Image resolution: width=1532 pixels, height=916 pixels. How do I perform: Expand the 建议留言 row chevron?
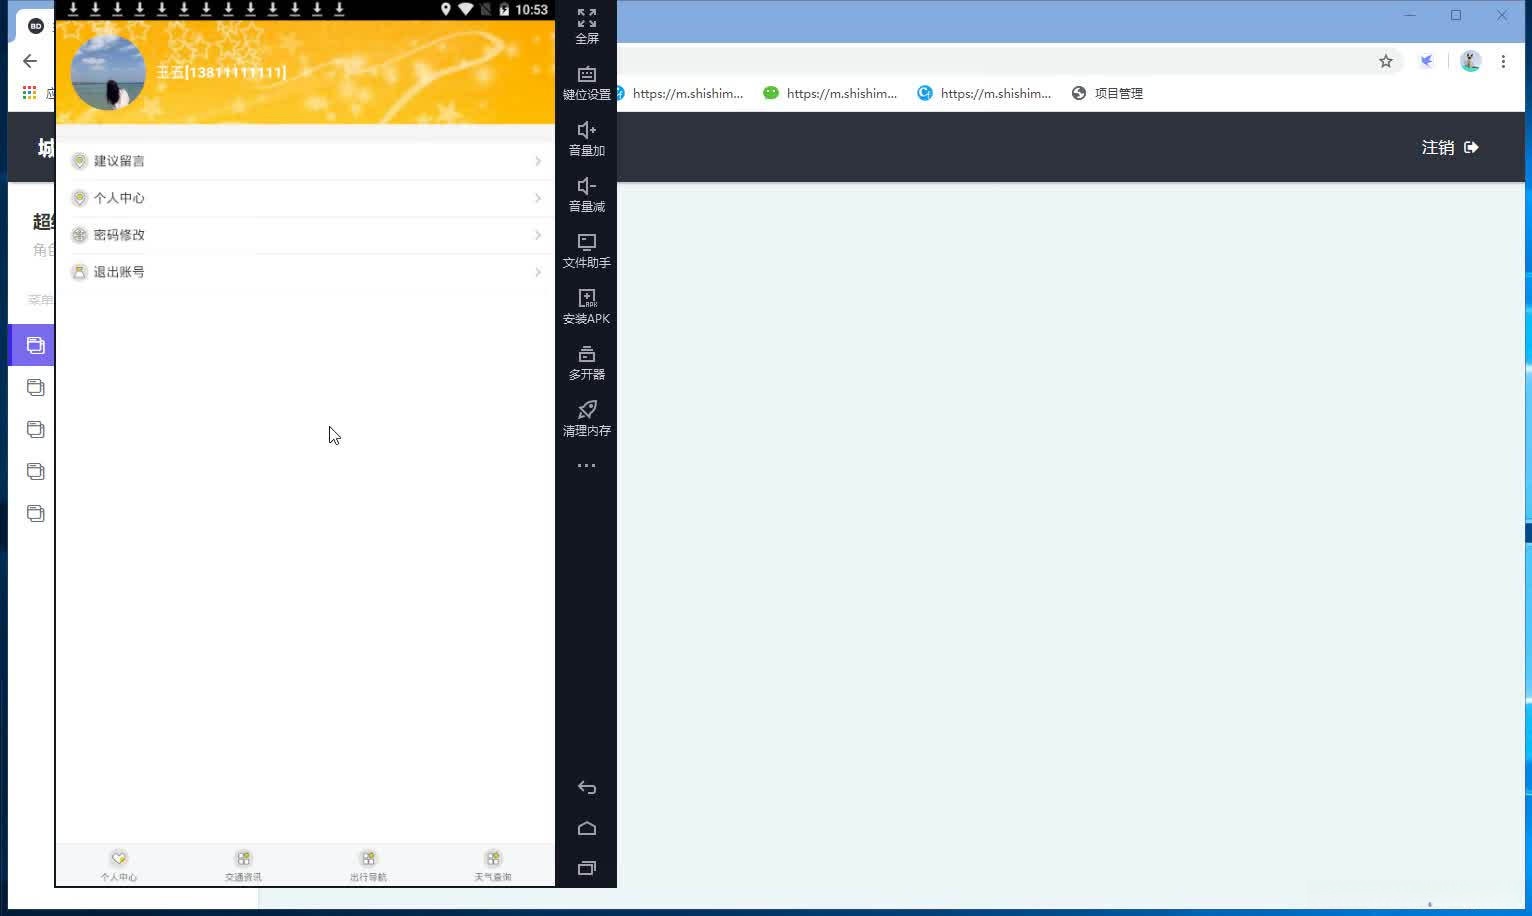tap(538, 161)
